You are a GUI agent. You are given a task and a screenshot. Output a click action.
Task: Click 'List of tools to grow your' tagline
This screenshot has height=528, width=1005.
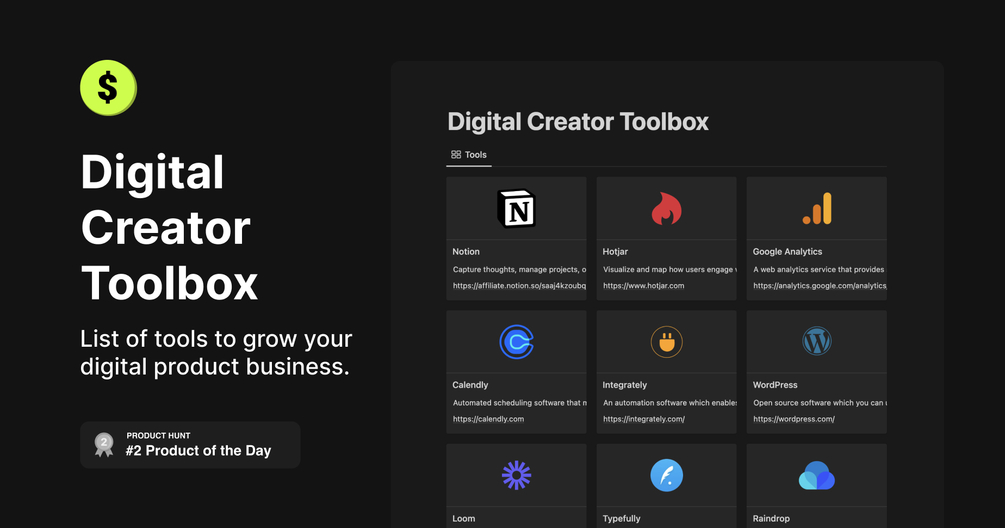pos(216,339)
